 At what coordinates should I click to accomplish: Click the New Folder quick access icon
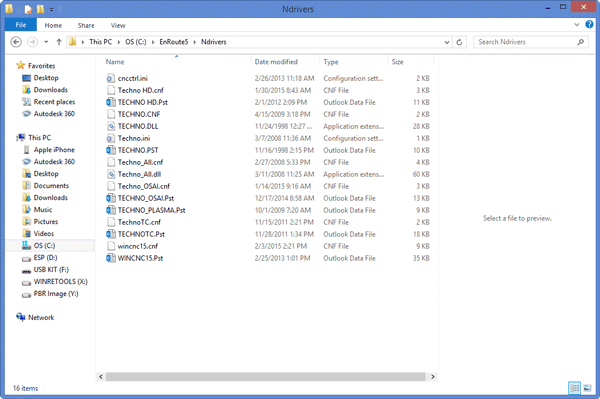point(40,8)
